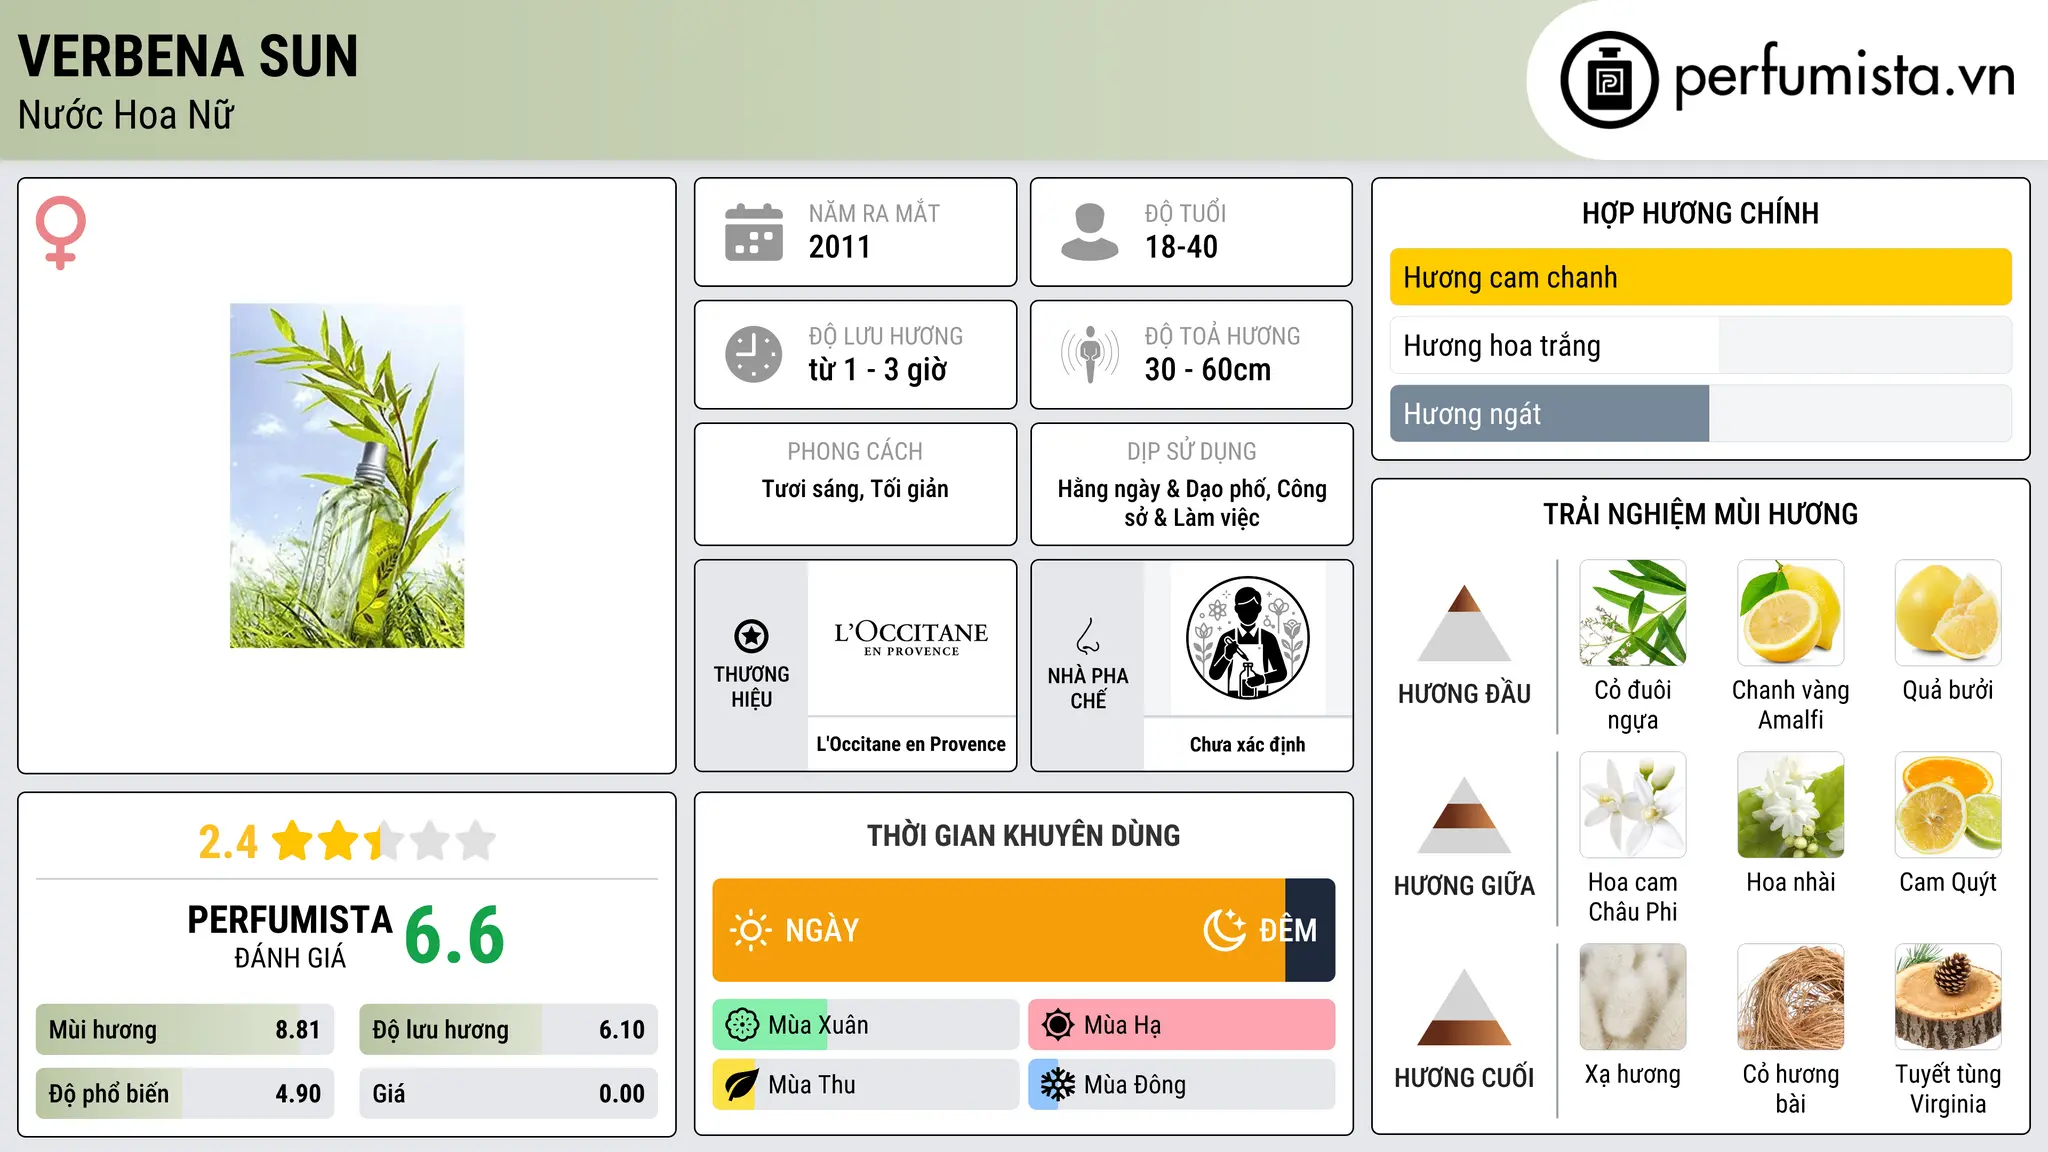Viewport: 2048px width, 1152px height.
Task: Click the L'Occitane en Provence brand logo
Action: pos(911,637)
